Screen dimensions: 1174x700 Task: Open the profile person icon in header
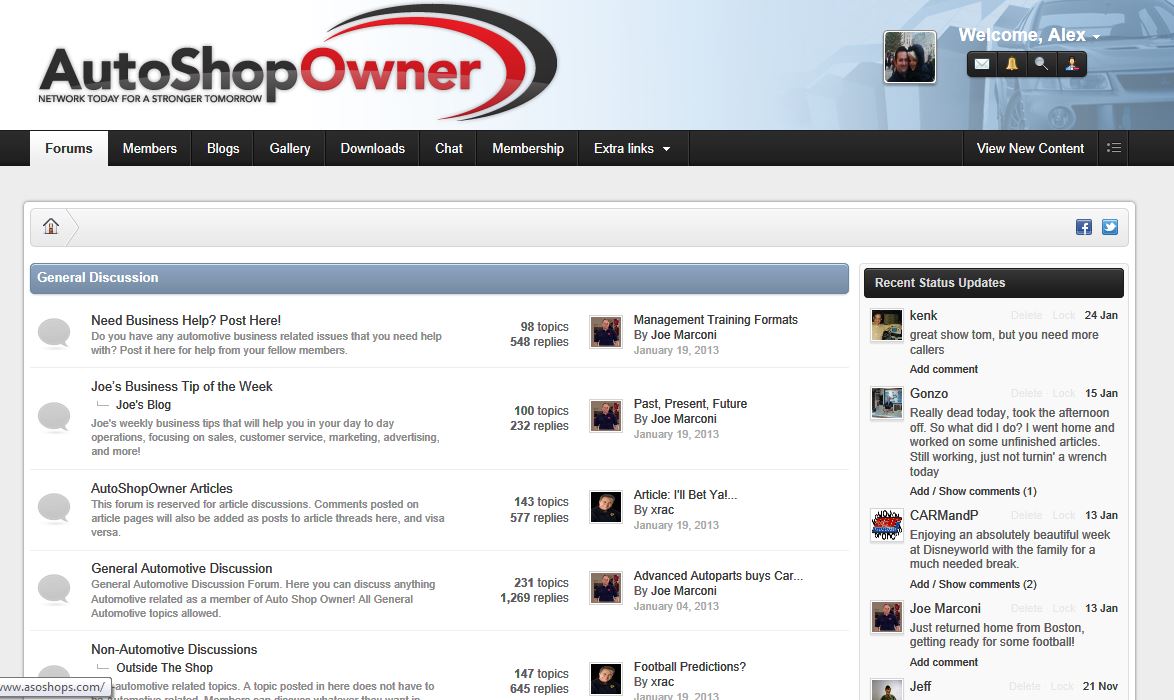tap(1071, 64)
